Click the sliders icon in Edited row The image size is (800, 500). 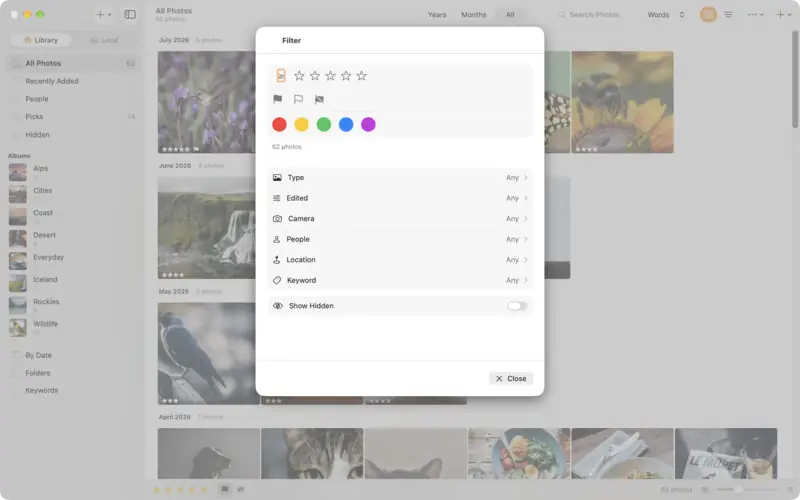[277, 198]
